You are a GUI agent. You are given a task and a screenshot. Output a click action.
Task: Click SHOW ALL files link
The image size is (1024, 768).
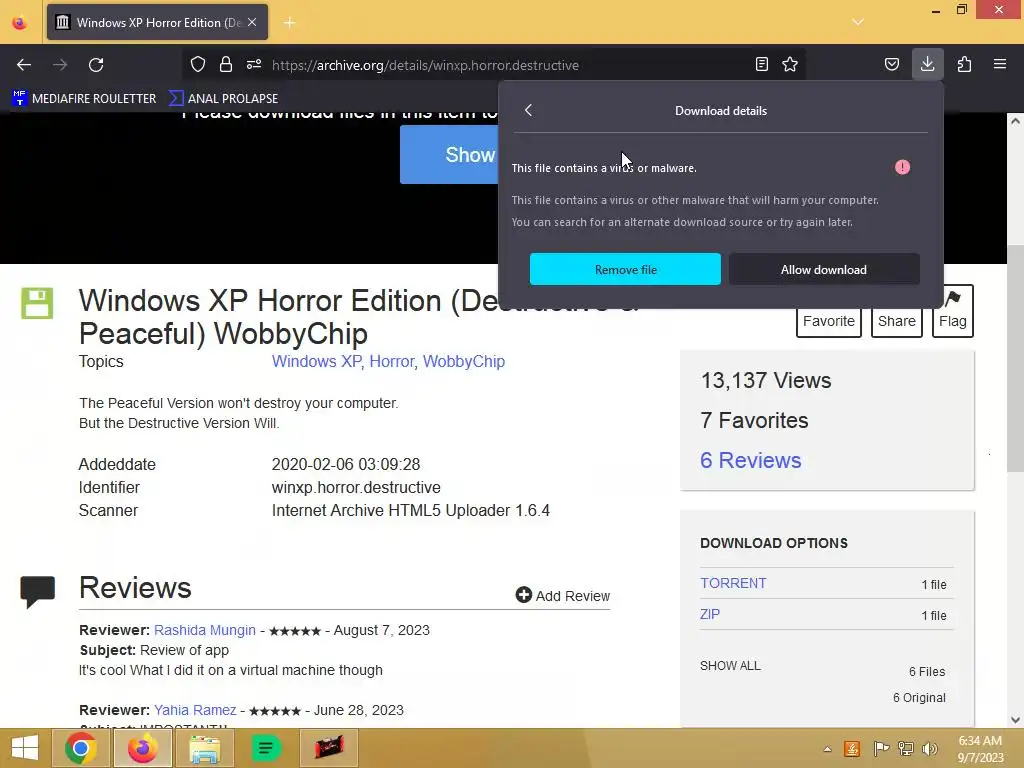coord(730,665)
